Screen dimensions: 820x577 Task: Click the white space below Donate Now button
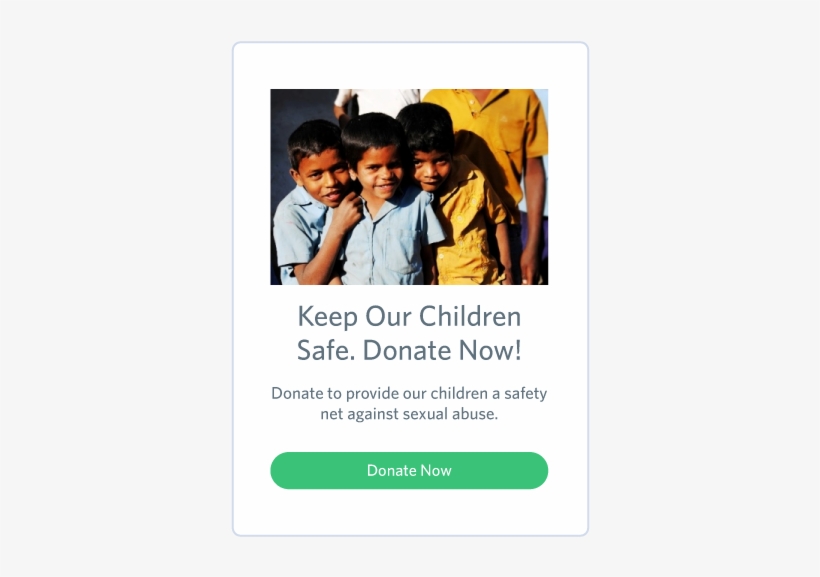tap(410, 512)
